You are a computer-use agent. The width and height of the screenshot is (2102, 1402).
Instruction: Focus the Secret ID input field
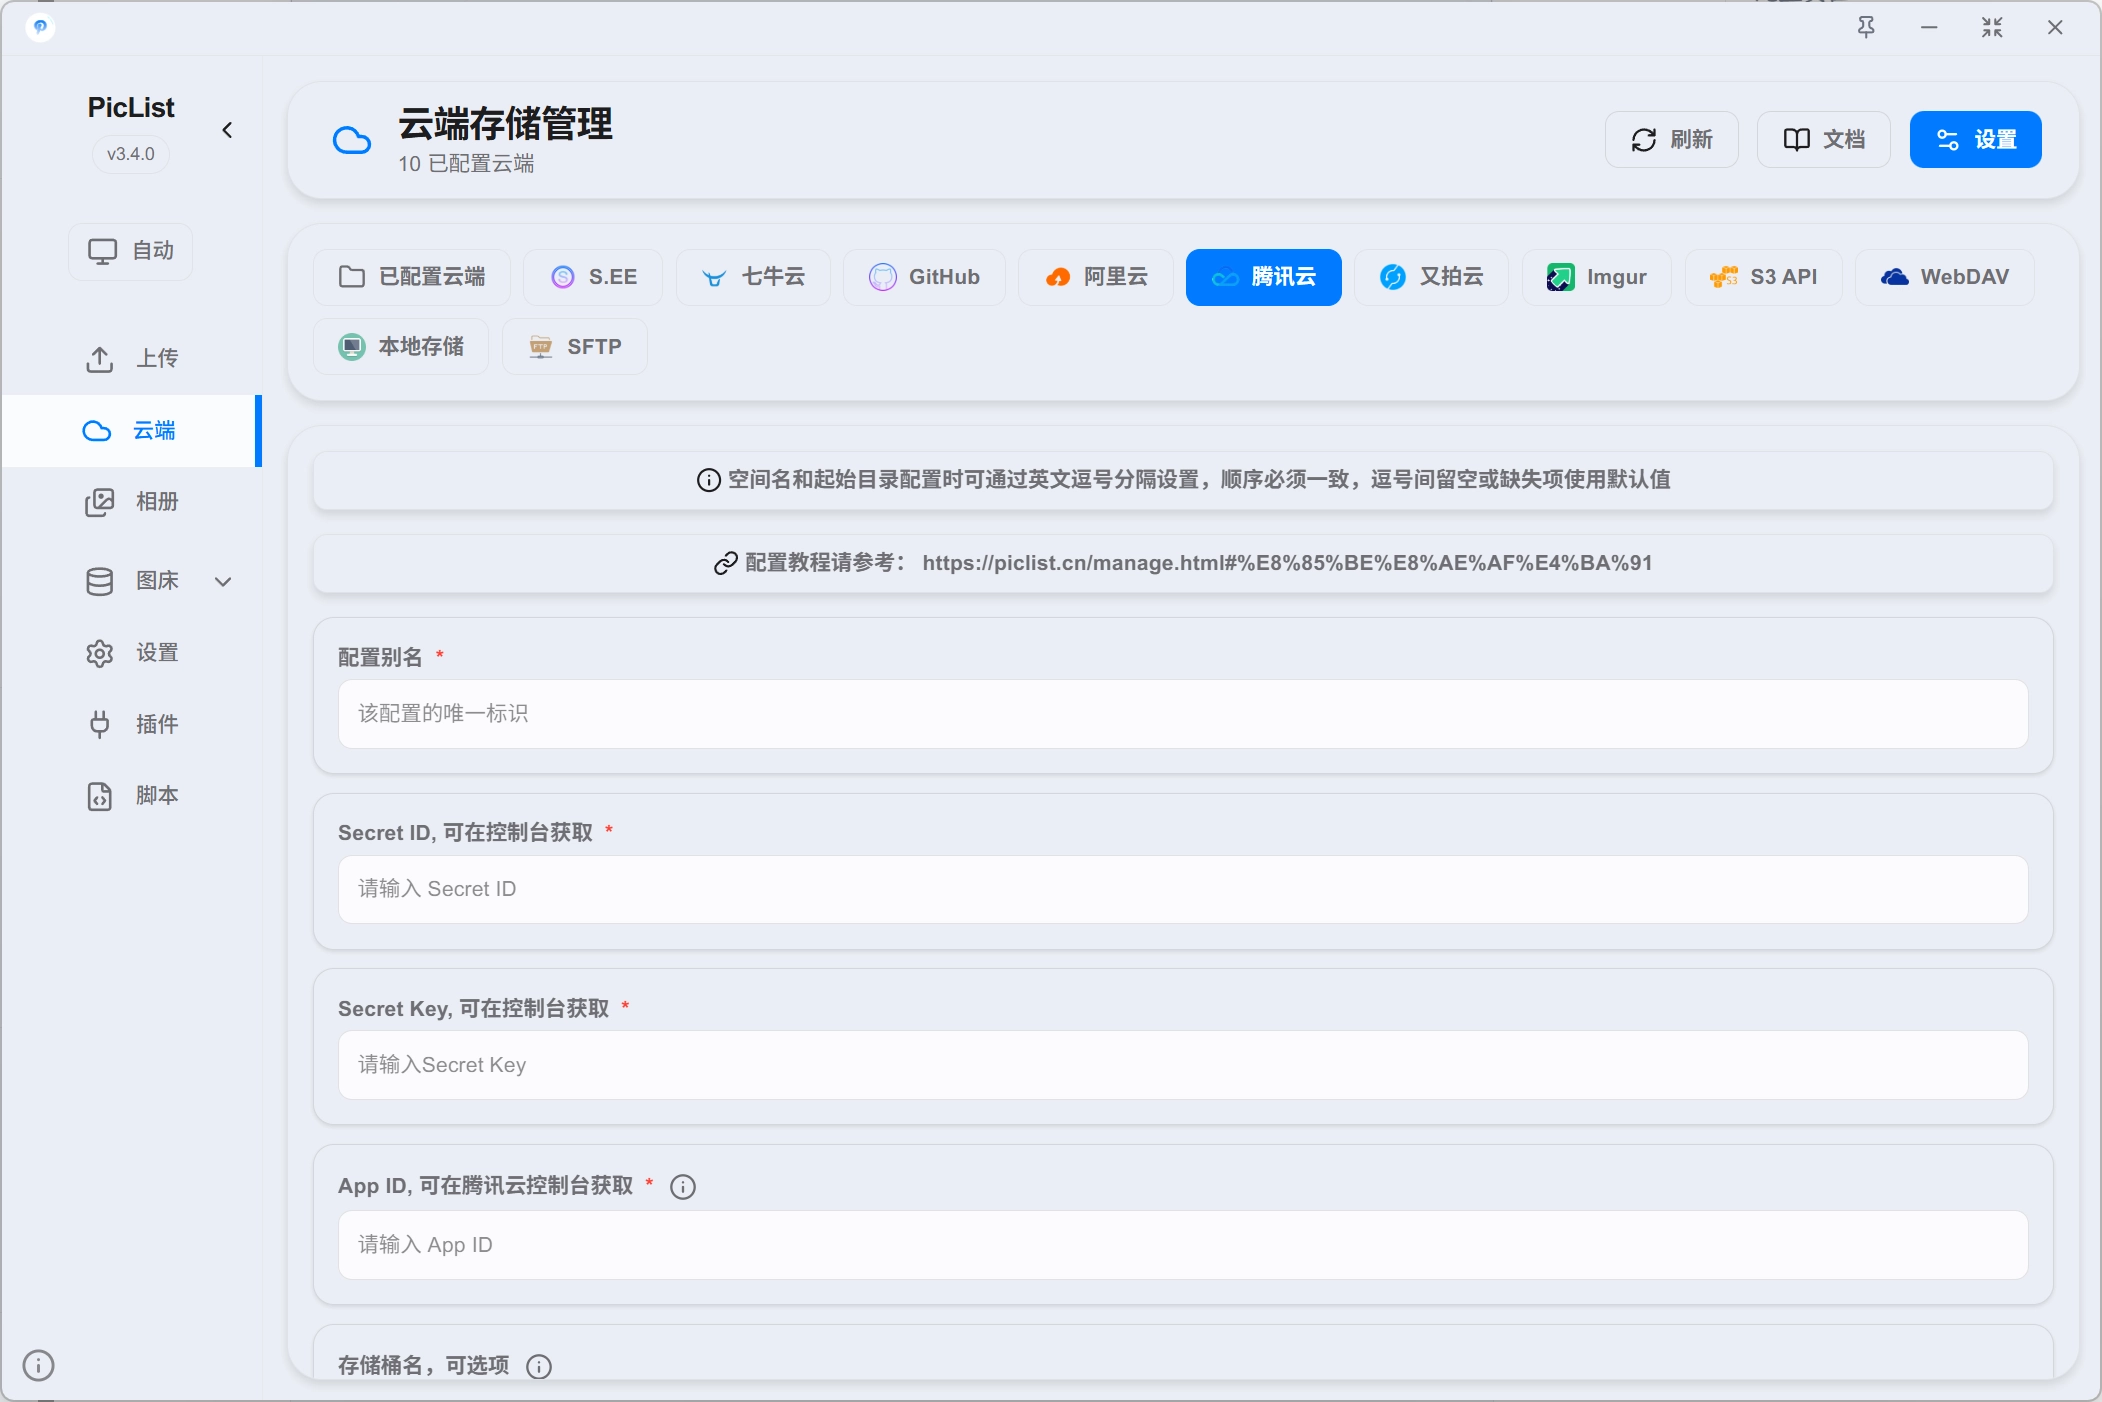[x=1183, y=889]
